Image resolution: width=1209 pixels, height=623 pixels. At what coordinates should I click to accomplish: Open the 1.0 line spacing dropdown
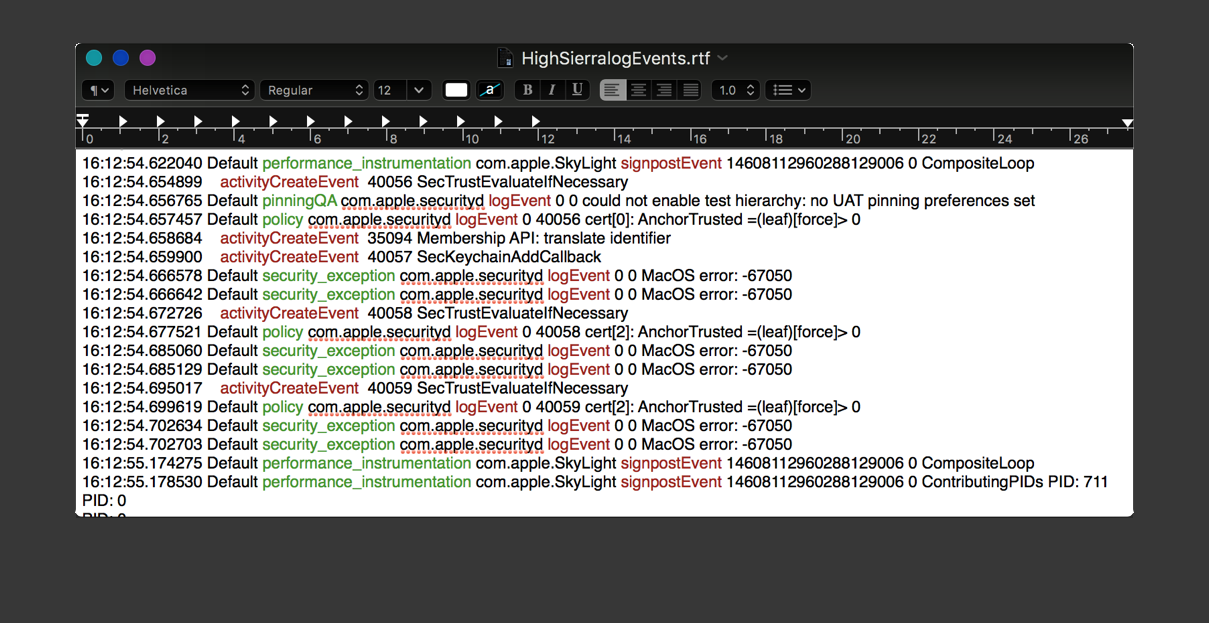click(735, 90)
